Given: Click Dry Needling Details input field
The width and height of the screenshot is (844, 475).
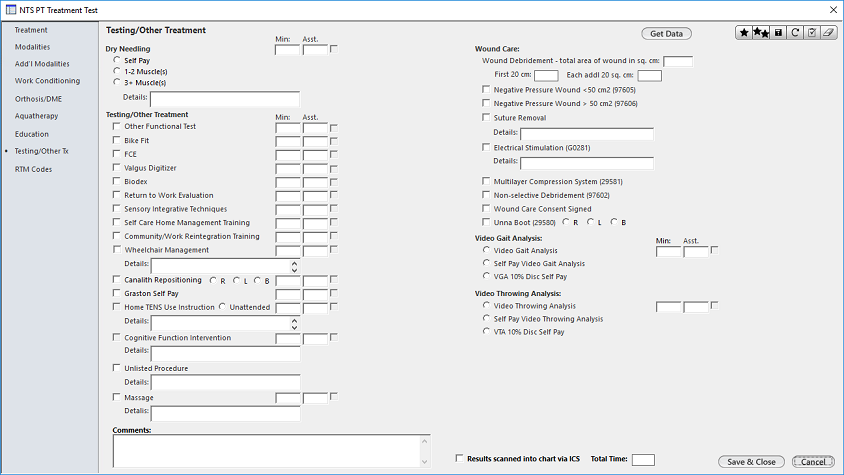Looking at the screenshot, I should [x=225, y=99].
